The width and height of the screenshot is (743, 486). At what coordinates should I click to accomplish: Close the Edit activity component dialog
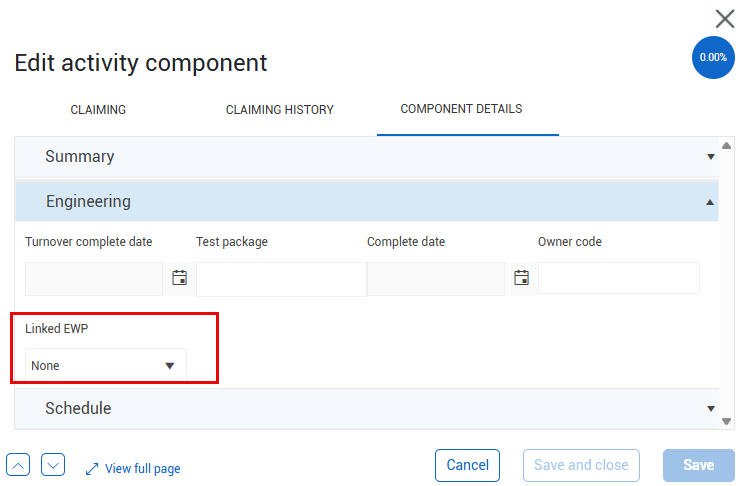pos(725,19)
